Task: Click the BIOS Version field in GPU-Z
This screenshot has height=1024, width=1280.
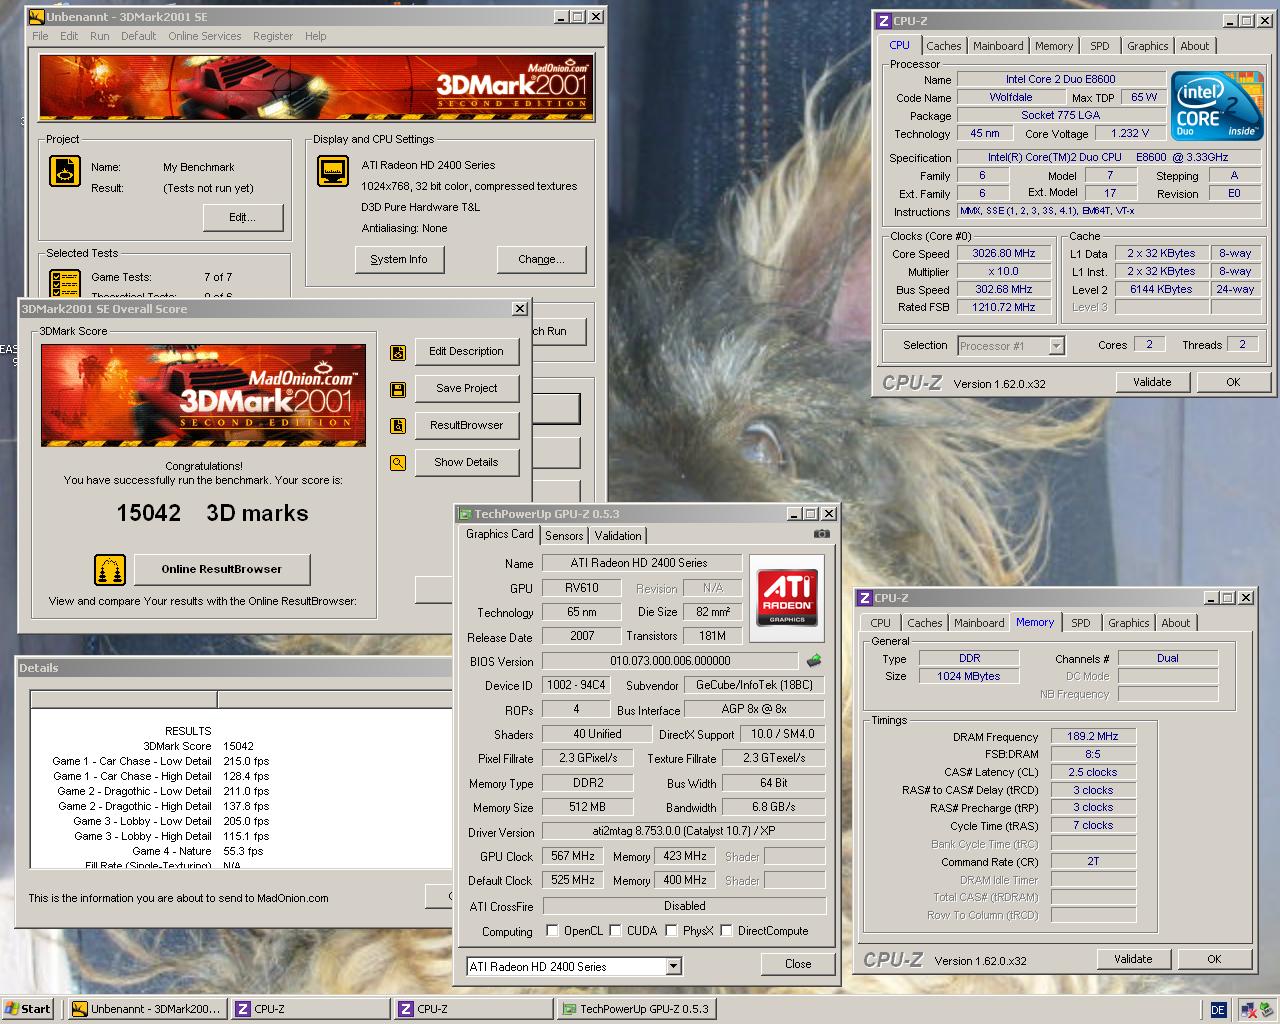Action: point(670,661)
